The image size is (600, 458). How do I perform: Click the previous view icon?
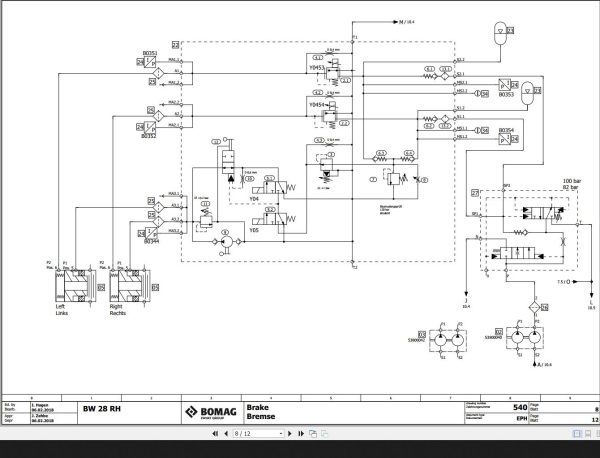click(x=313, y=434)
